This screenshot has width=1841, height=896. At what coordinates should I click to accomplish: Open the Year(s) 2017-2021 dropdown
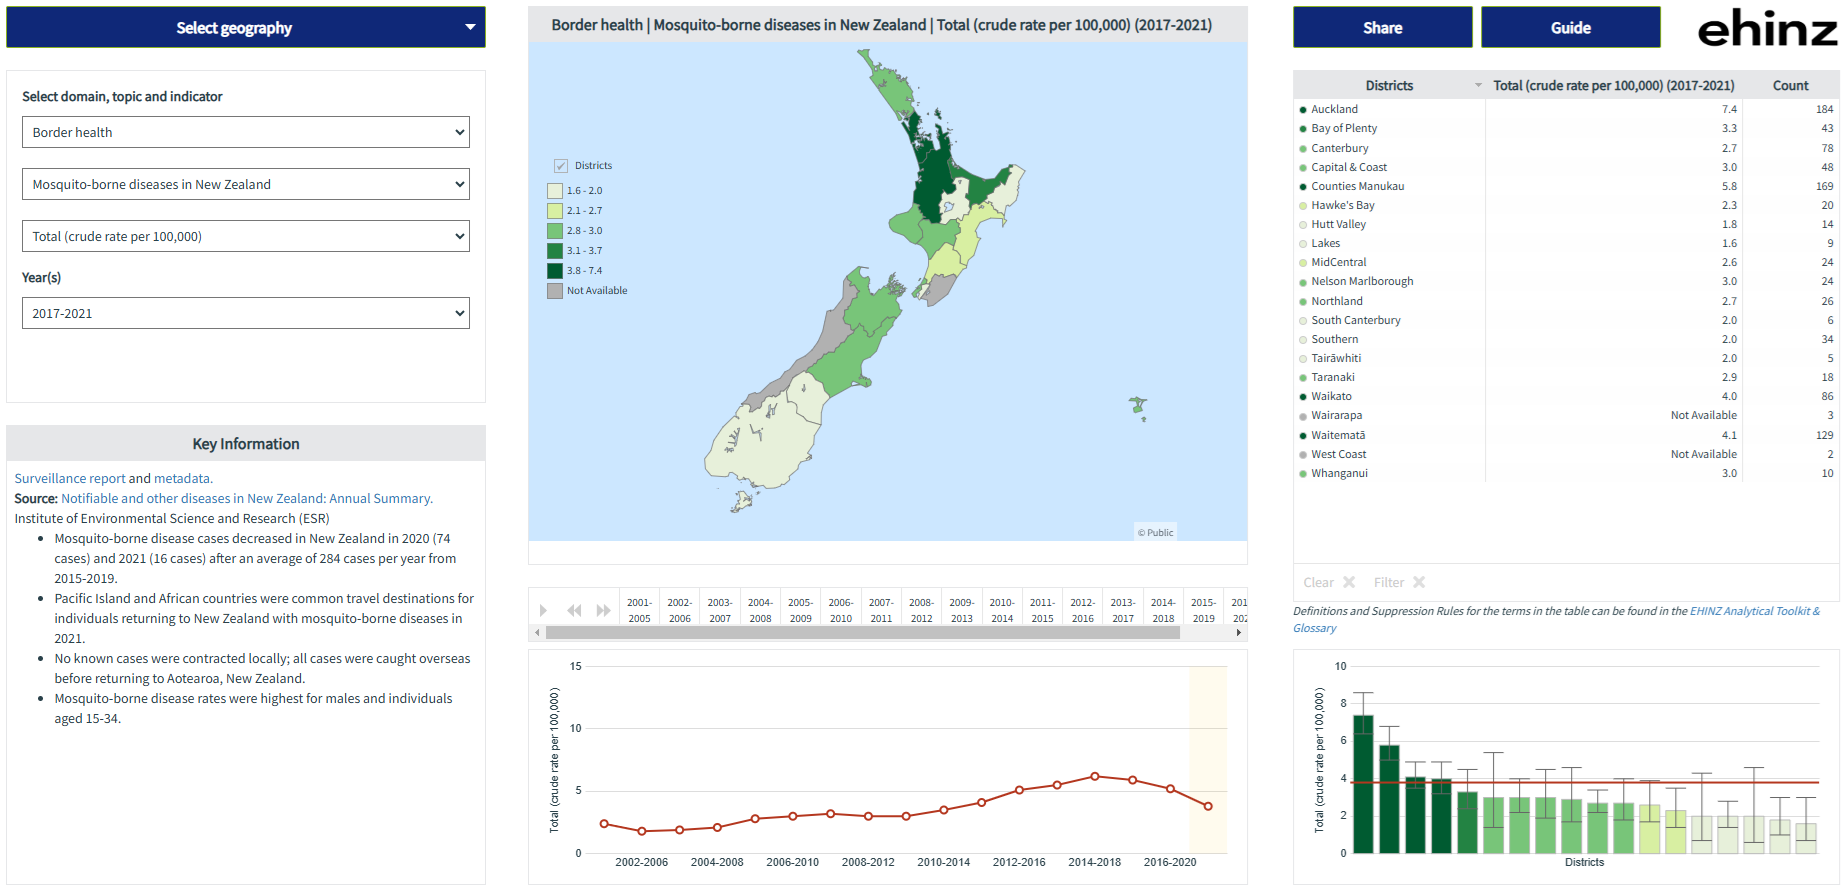tap(246, 313)
